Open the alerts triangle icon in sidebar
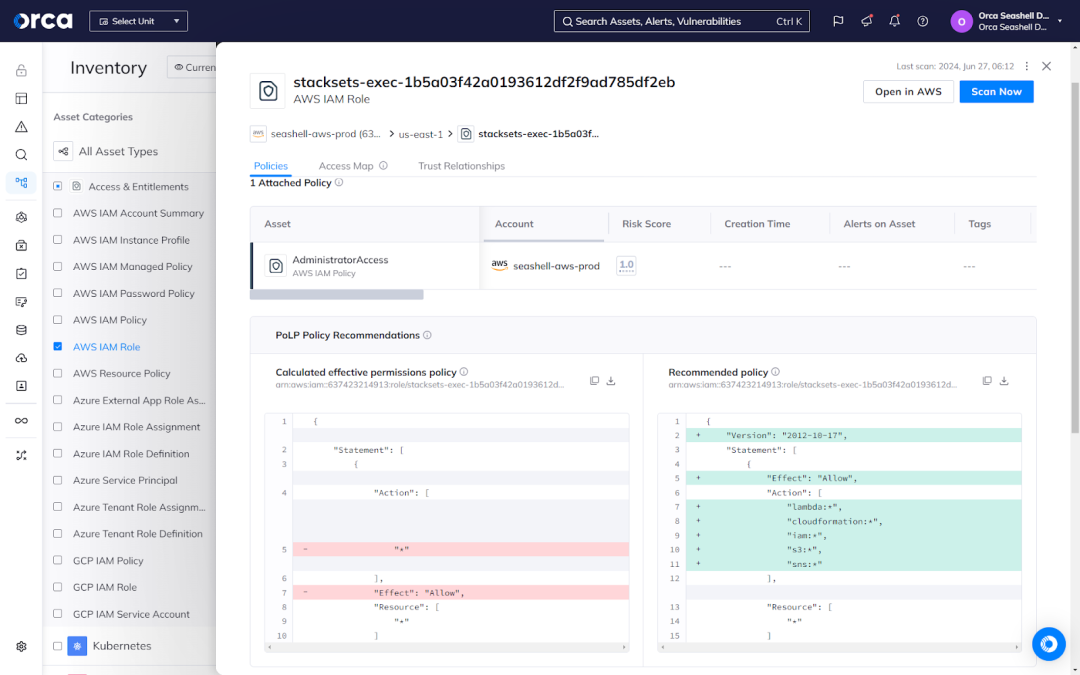Screen dimensions: 1080x675 [21, 127]
